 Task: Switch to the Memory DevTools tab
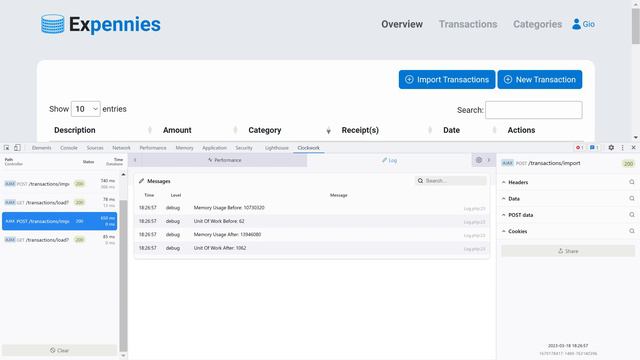point(184,148)
